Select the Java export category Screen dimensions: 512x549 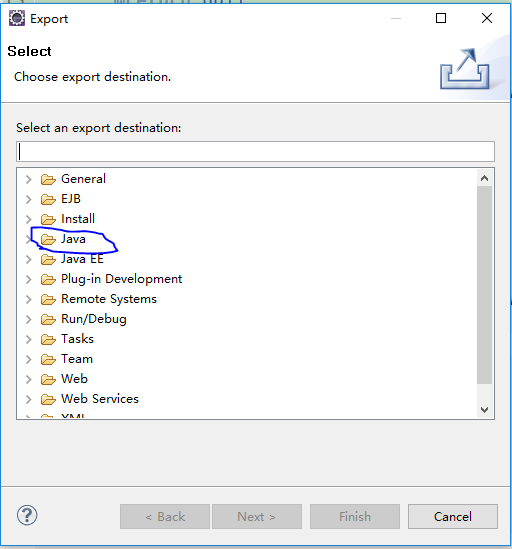pos(73,239)
